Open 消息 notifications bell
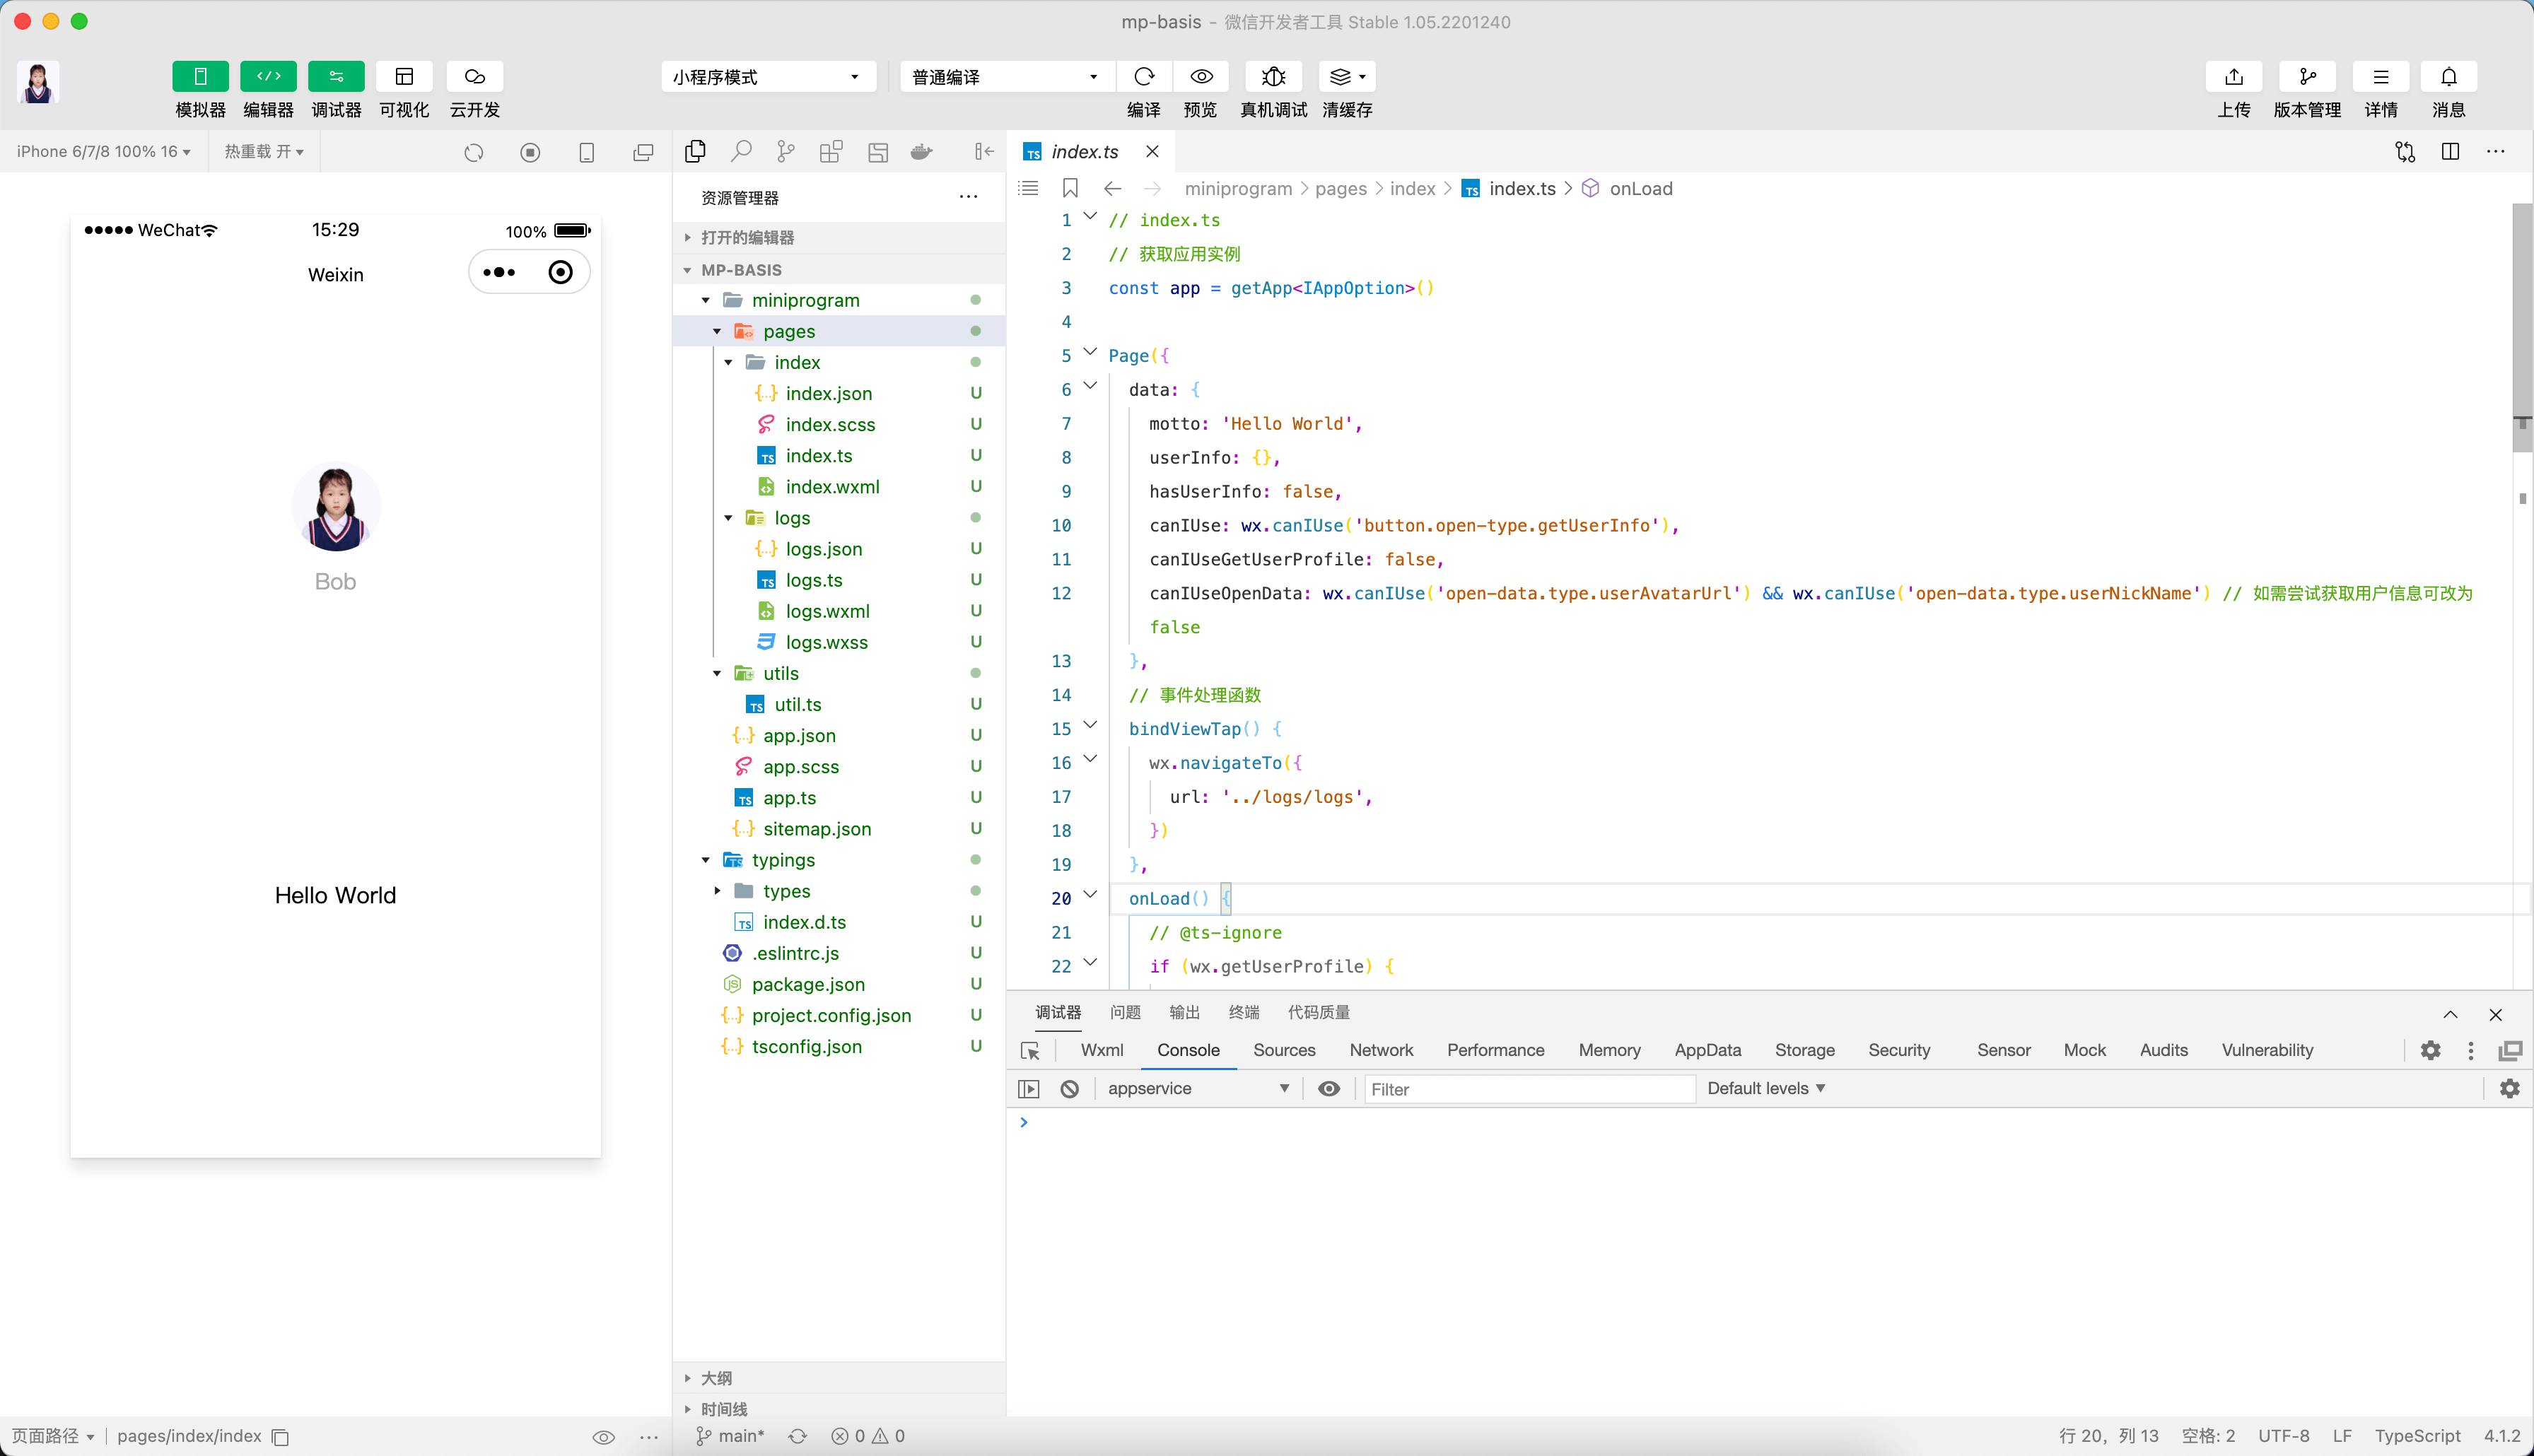 [2448, 77]
